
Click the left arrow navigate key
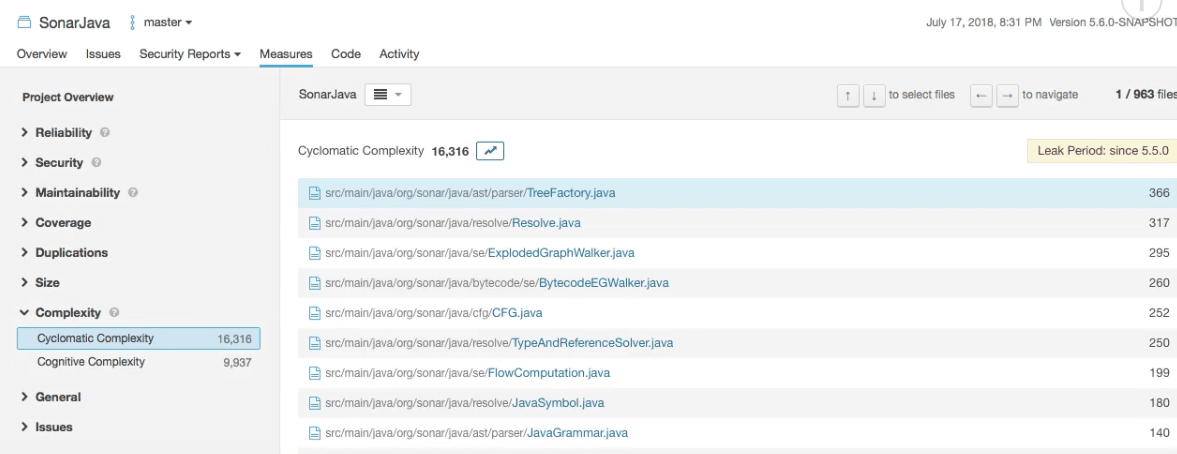coord(981,95)
